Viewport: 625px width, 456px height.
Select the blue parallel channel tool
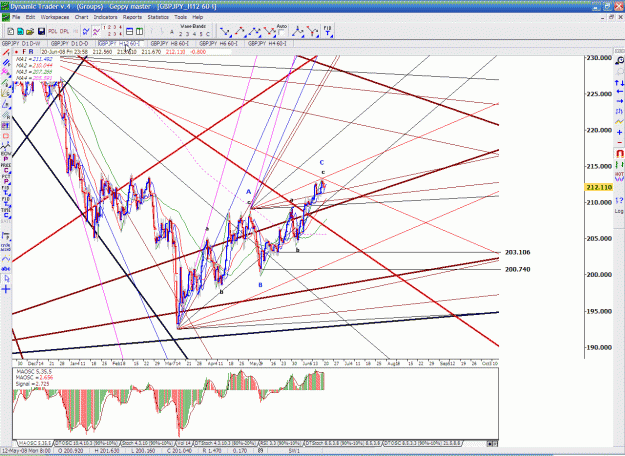6,63
